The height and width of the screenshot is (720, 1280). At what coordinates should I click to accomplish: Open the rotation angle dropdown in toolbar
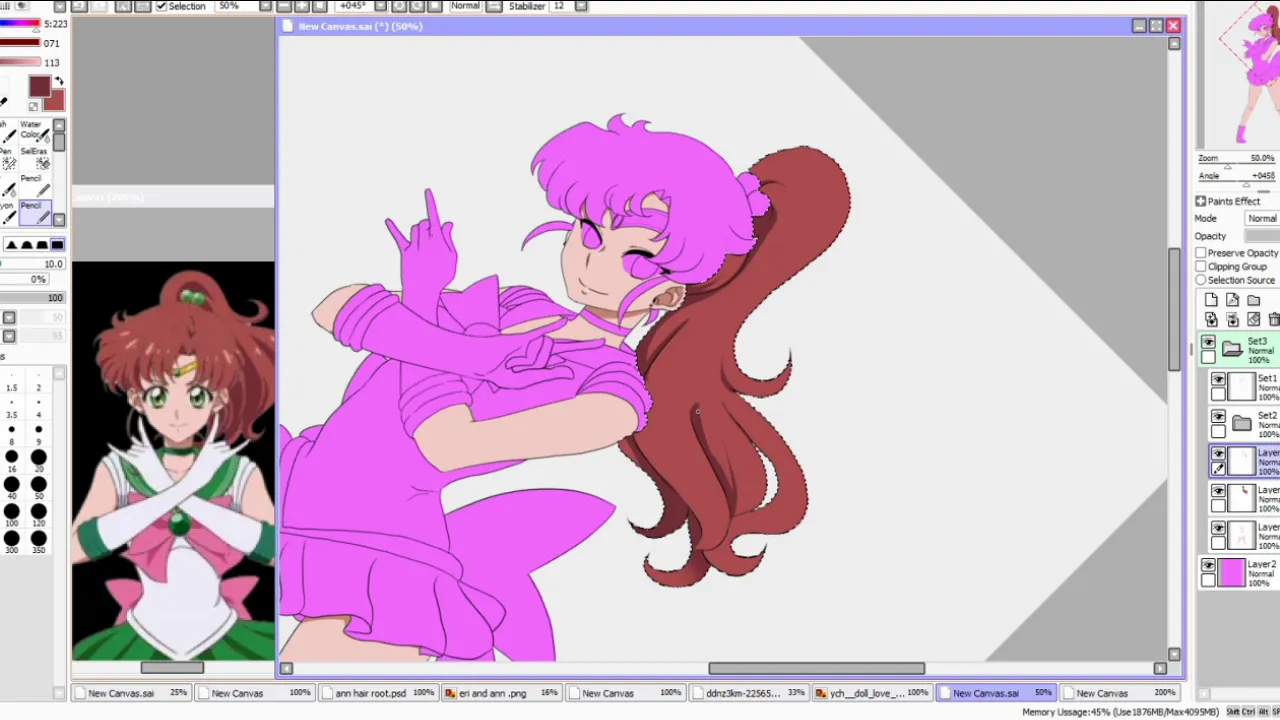(x=380, y=6)
